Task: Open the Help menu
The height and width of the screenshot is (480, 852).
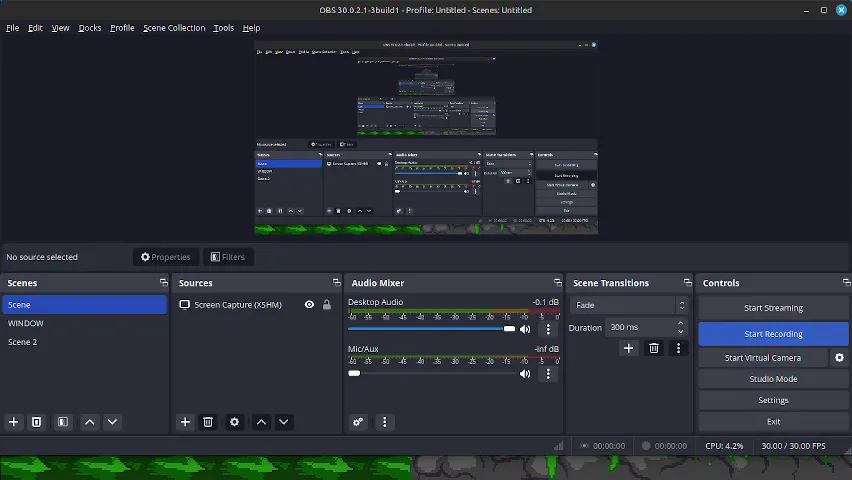Action: (x=251, y=28)
